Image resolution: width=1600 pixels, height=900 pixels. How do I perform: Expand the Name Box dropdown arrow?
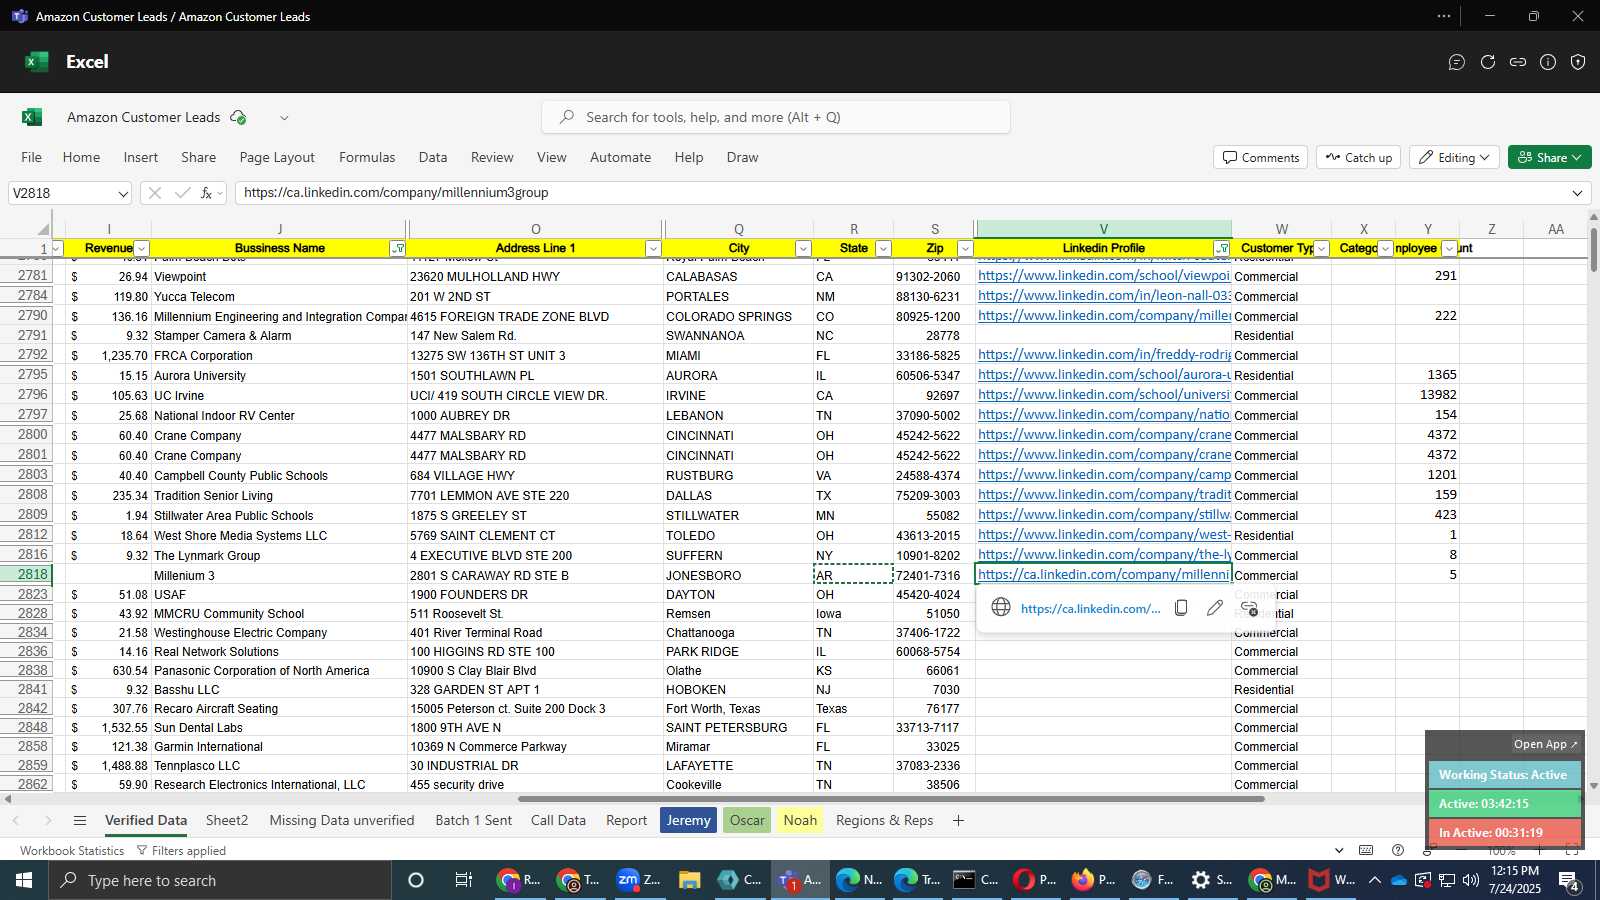point(123,193)
